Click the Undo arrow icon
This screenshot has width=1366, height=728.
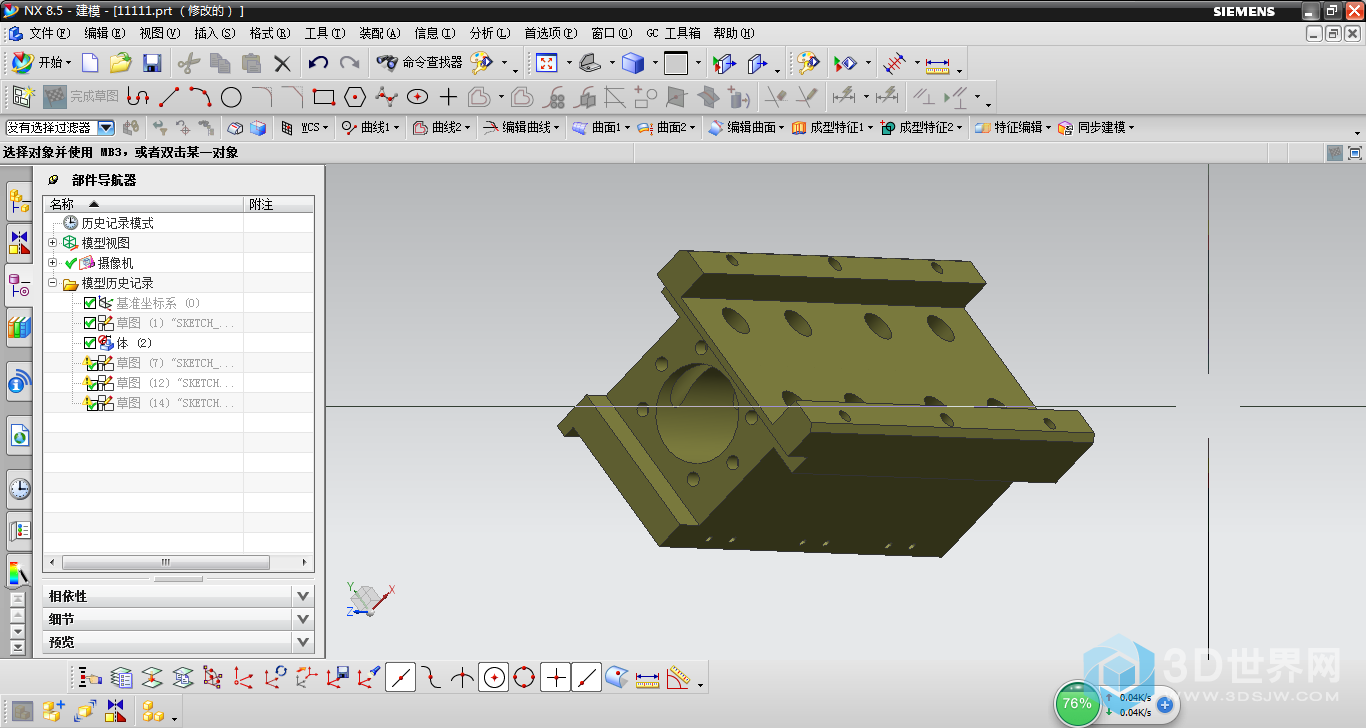[318, 63]
